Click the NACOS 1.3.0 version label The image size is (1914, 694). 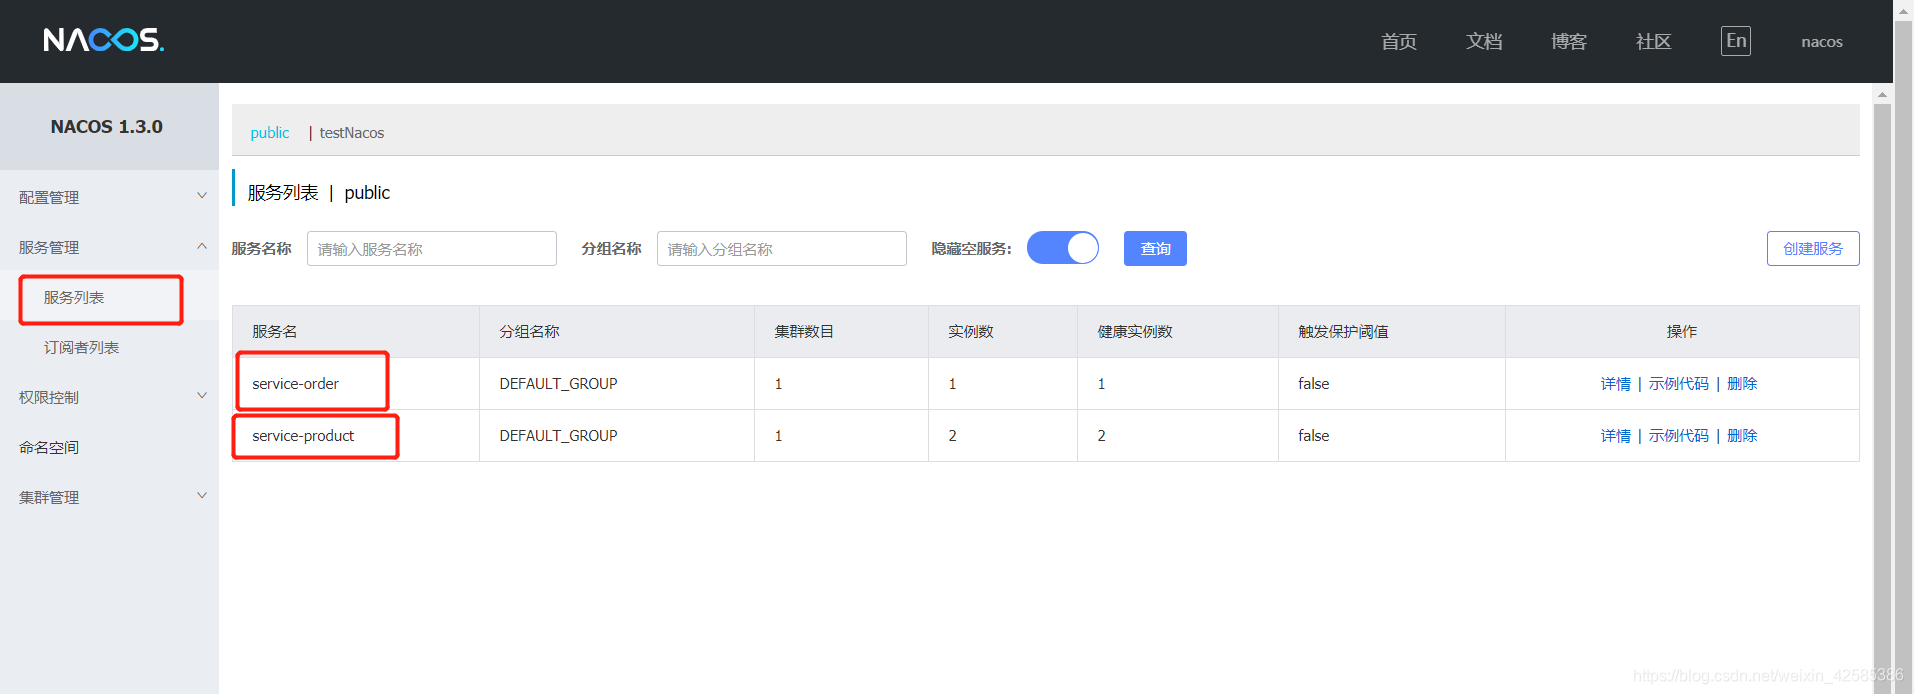click(x=107, y=127)
